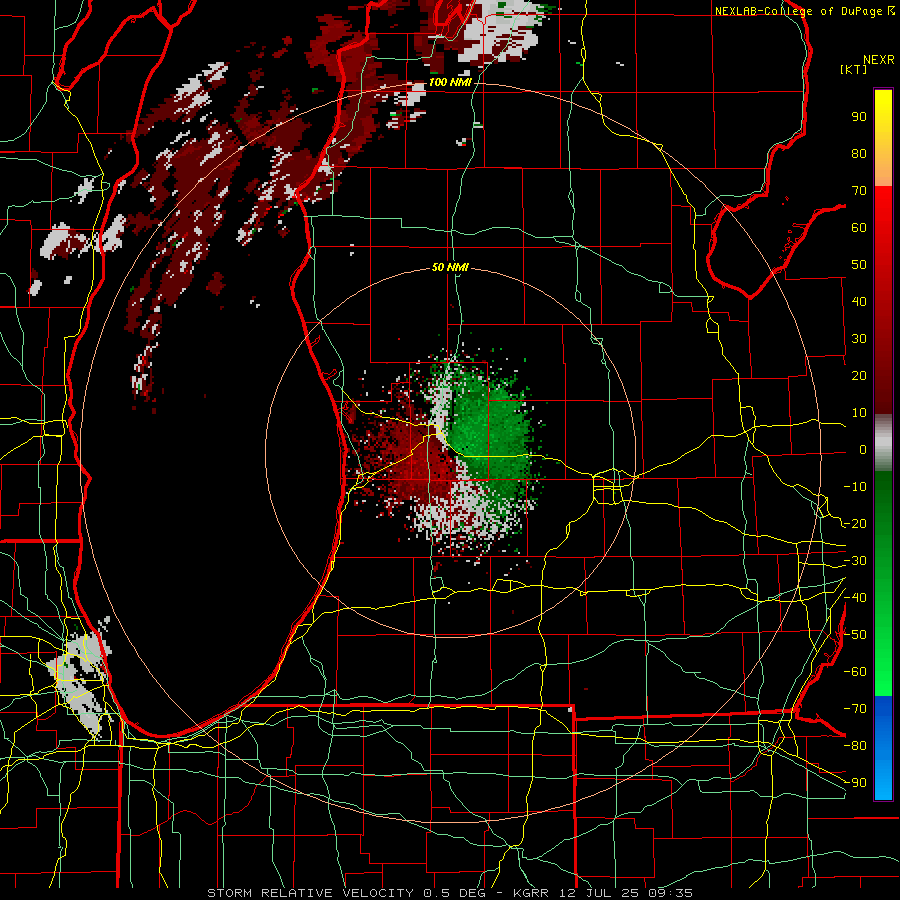Click the Storm Relative Velocity KGRR caption
This screenshot has height=900, width=900.
coord(449,893)
